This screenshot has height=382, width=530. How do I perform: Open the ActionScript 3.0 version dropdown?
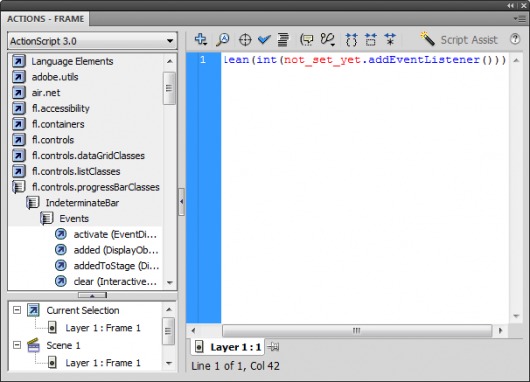[x=92, y=41]
